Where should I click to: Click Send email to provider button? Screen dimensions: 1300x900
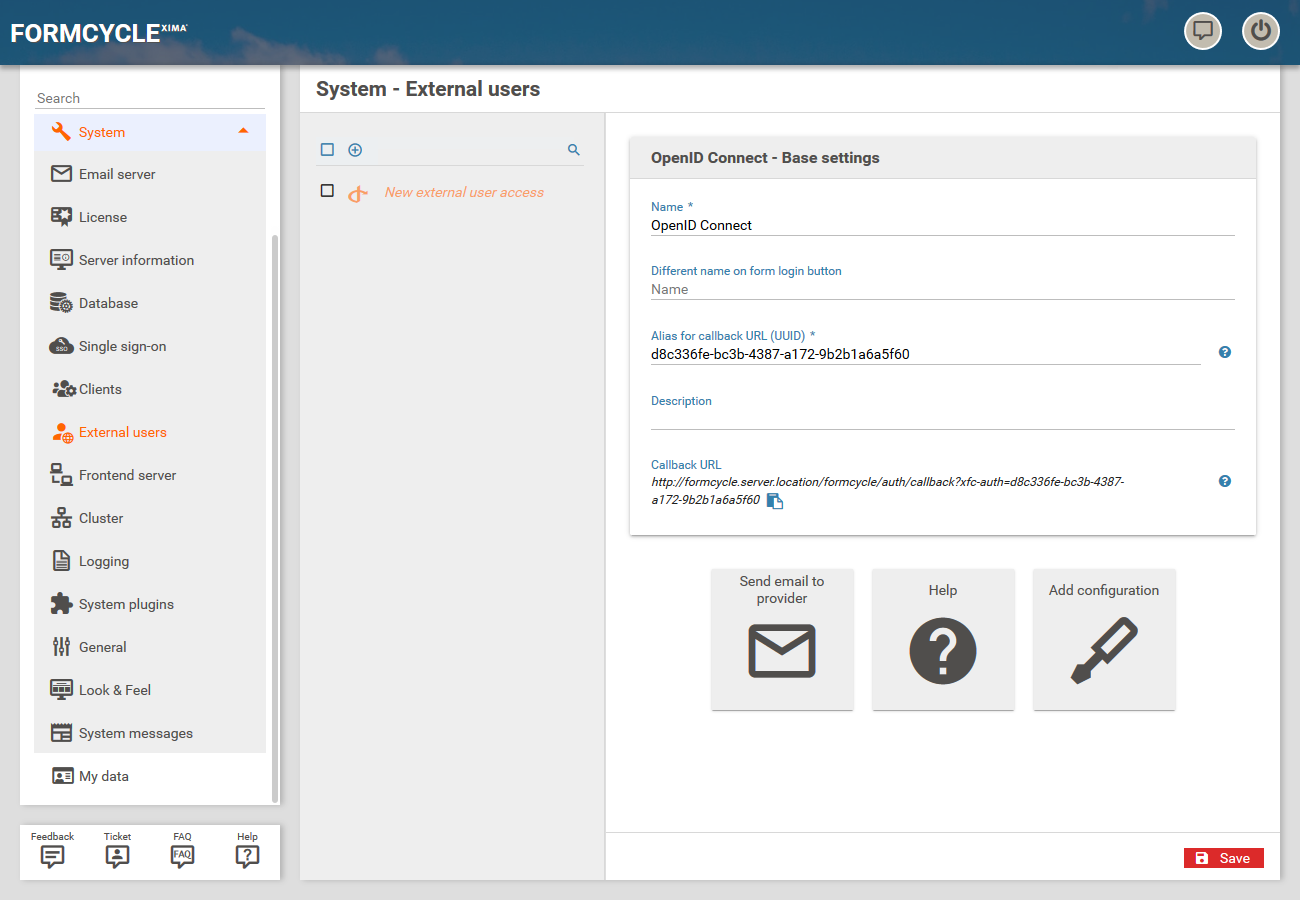coord(782,640)
